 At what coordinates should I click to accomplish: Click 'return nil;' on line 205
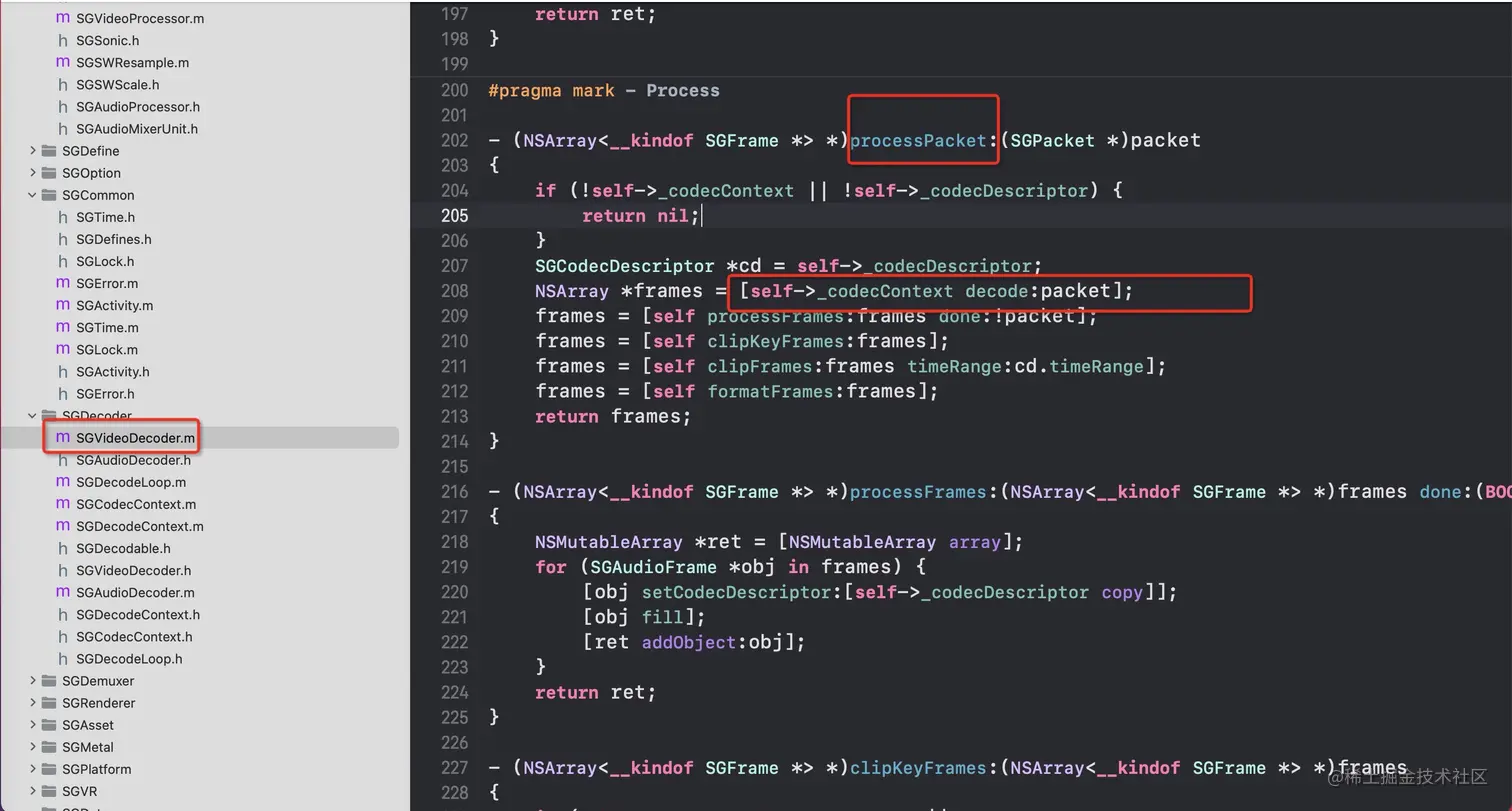[640, 215]
